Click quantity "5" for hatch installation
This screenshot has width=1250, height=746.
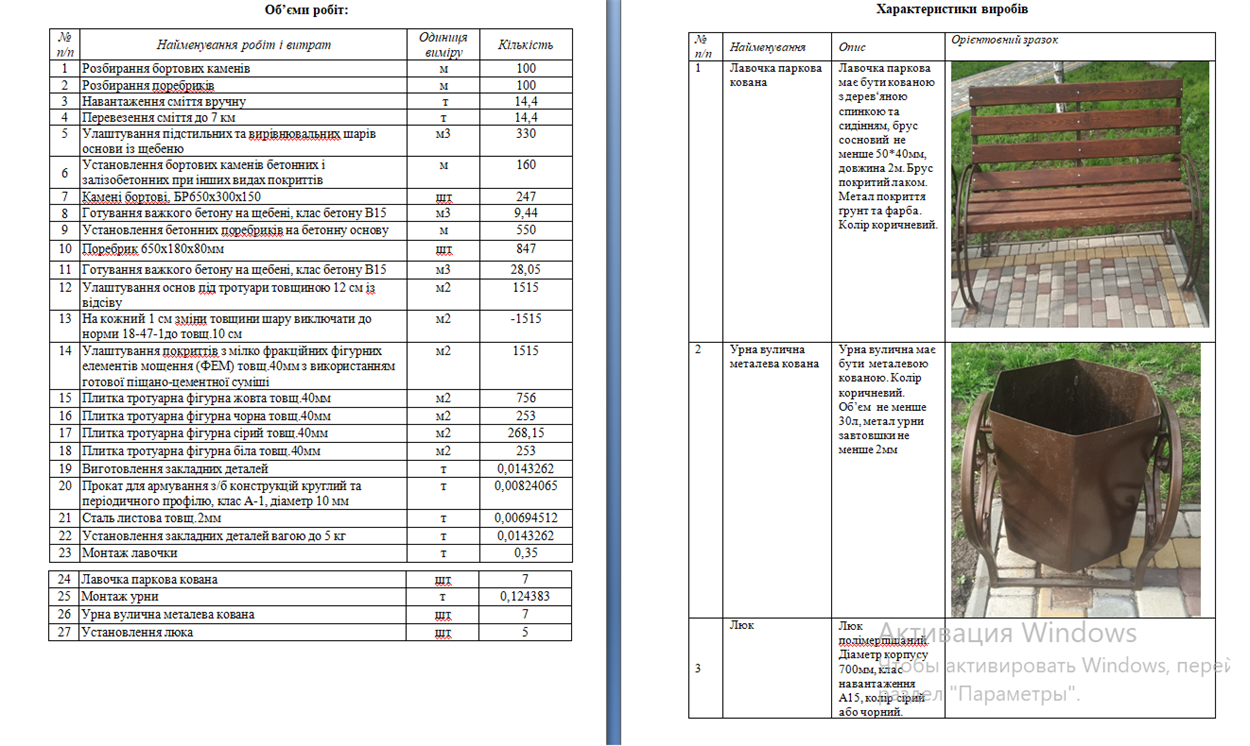pyautogui.click(x=526, y=632)
